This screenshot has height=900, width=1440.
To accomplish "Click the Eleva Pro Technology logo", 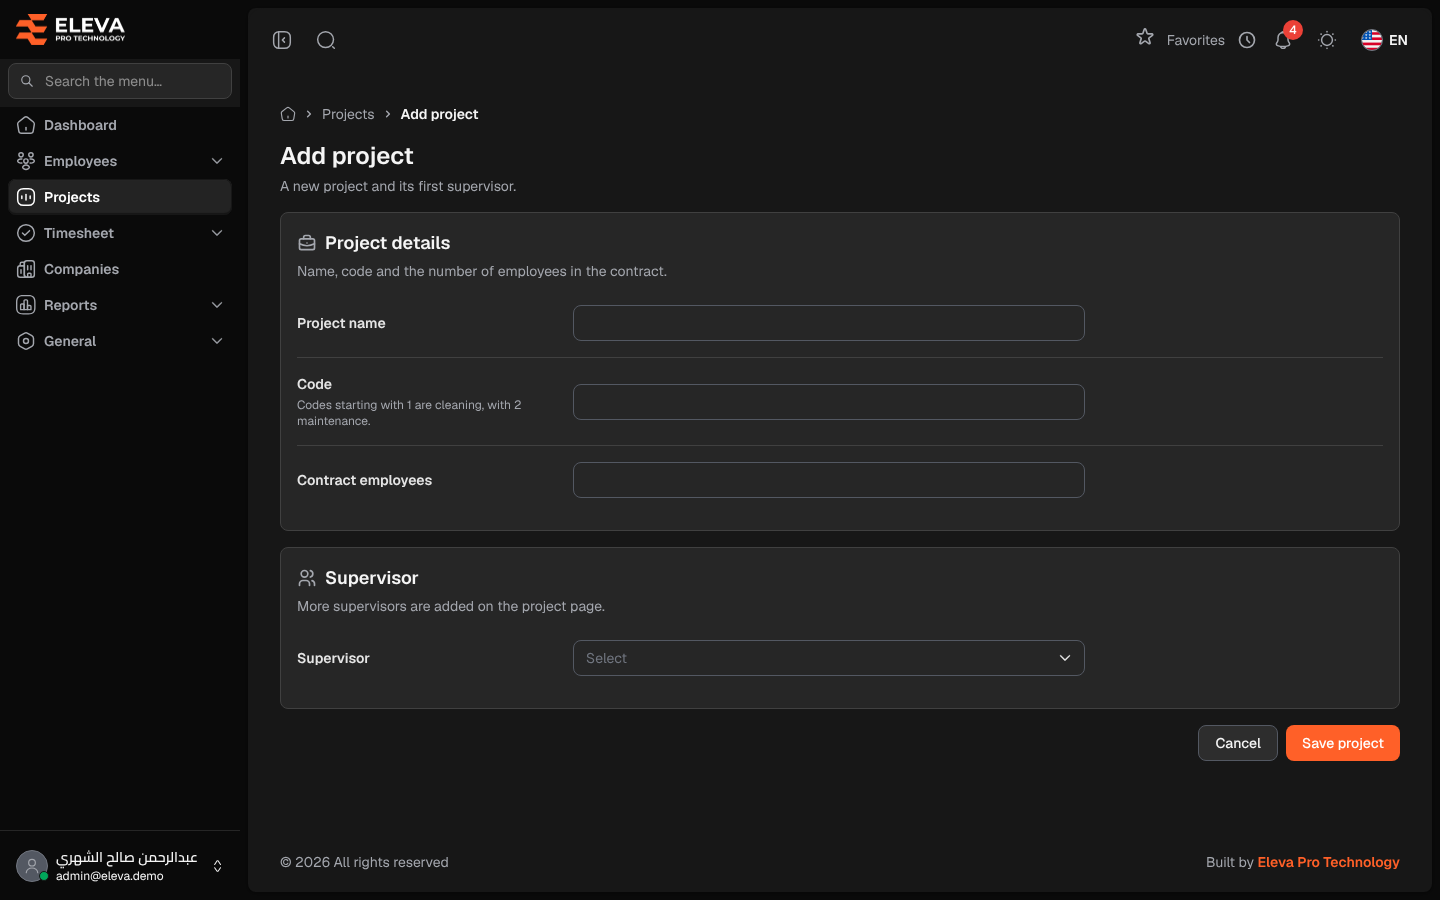I will coord(71,29).
